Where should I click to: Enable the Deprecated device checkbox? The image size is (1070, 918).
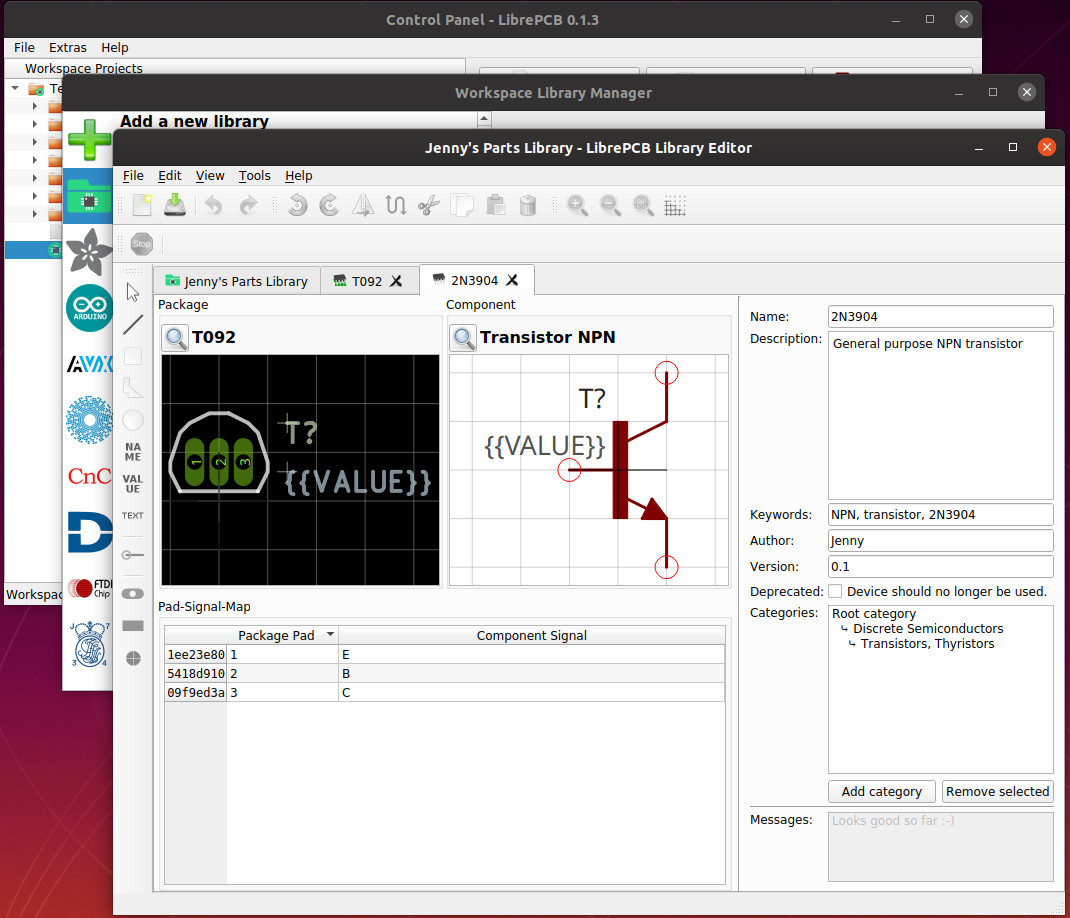836,591
